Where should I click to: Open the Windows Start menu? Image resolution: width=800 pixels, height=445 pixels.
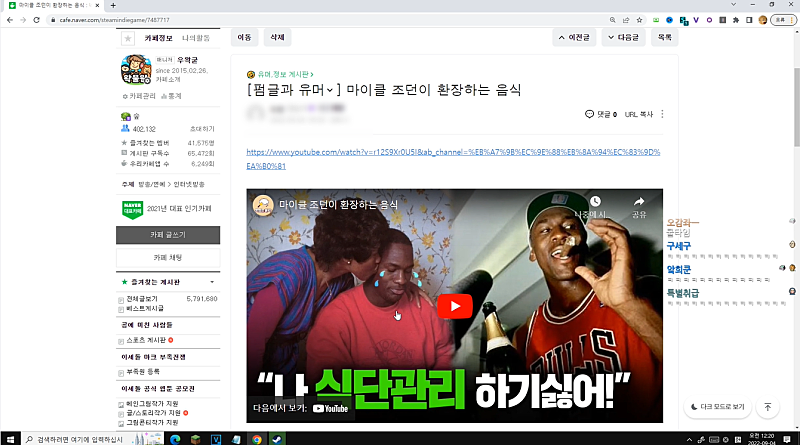[x=10, y=439]
